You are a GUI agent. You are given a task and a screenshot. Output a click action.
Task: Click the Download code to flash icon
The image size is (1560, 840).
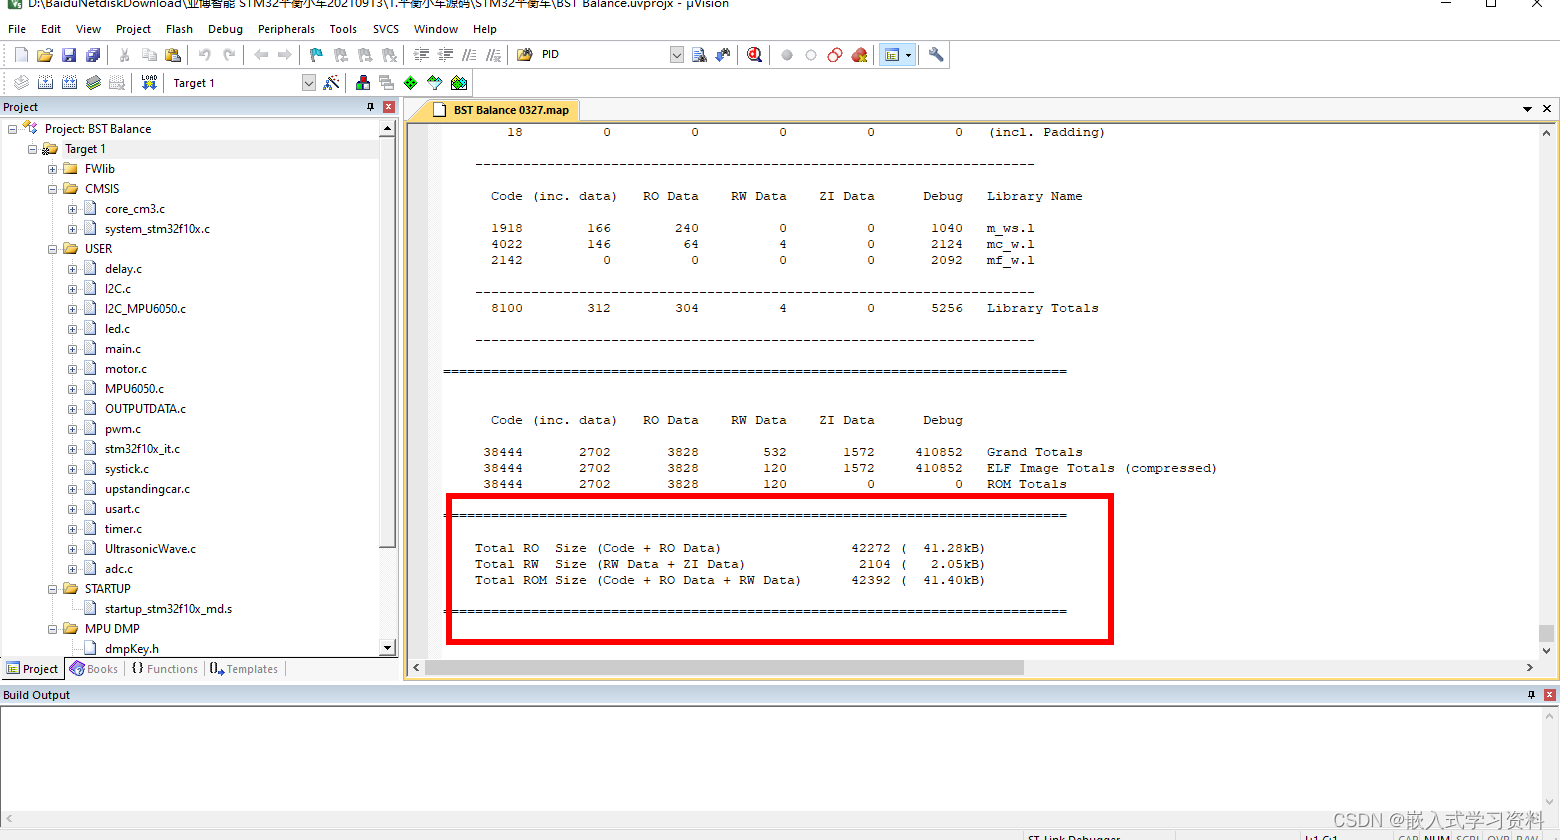pyautogui.click(x=148, y=83)
